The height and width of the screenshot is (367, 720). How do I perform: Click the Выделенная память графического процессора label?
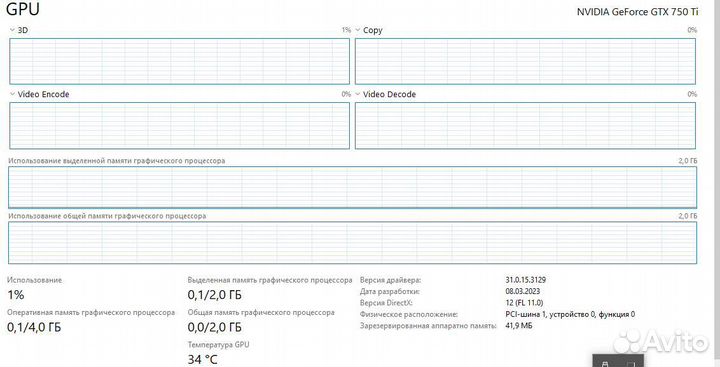[270, 280]
